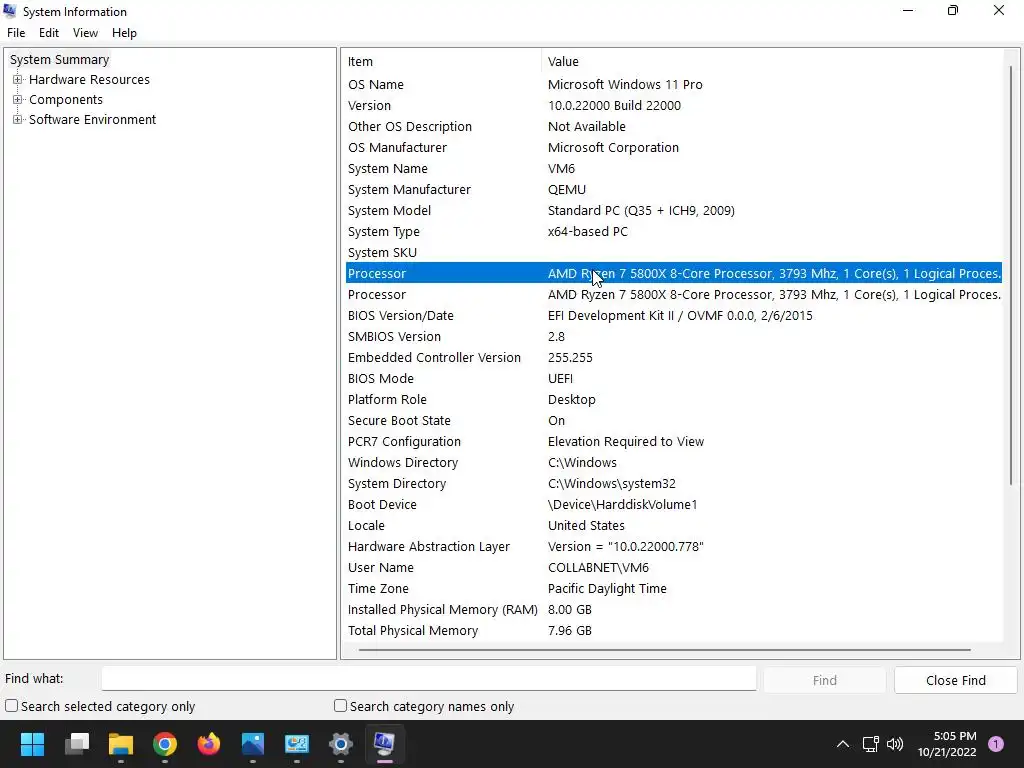Select the Version row
Viewport: 1024px width, 768px height.
(x=674, y=105)
